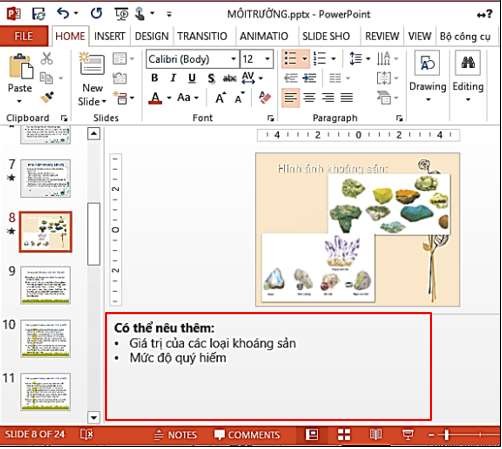Switch to Normal view in status bar

coord(312,434)
